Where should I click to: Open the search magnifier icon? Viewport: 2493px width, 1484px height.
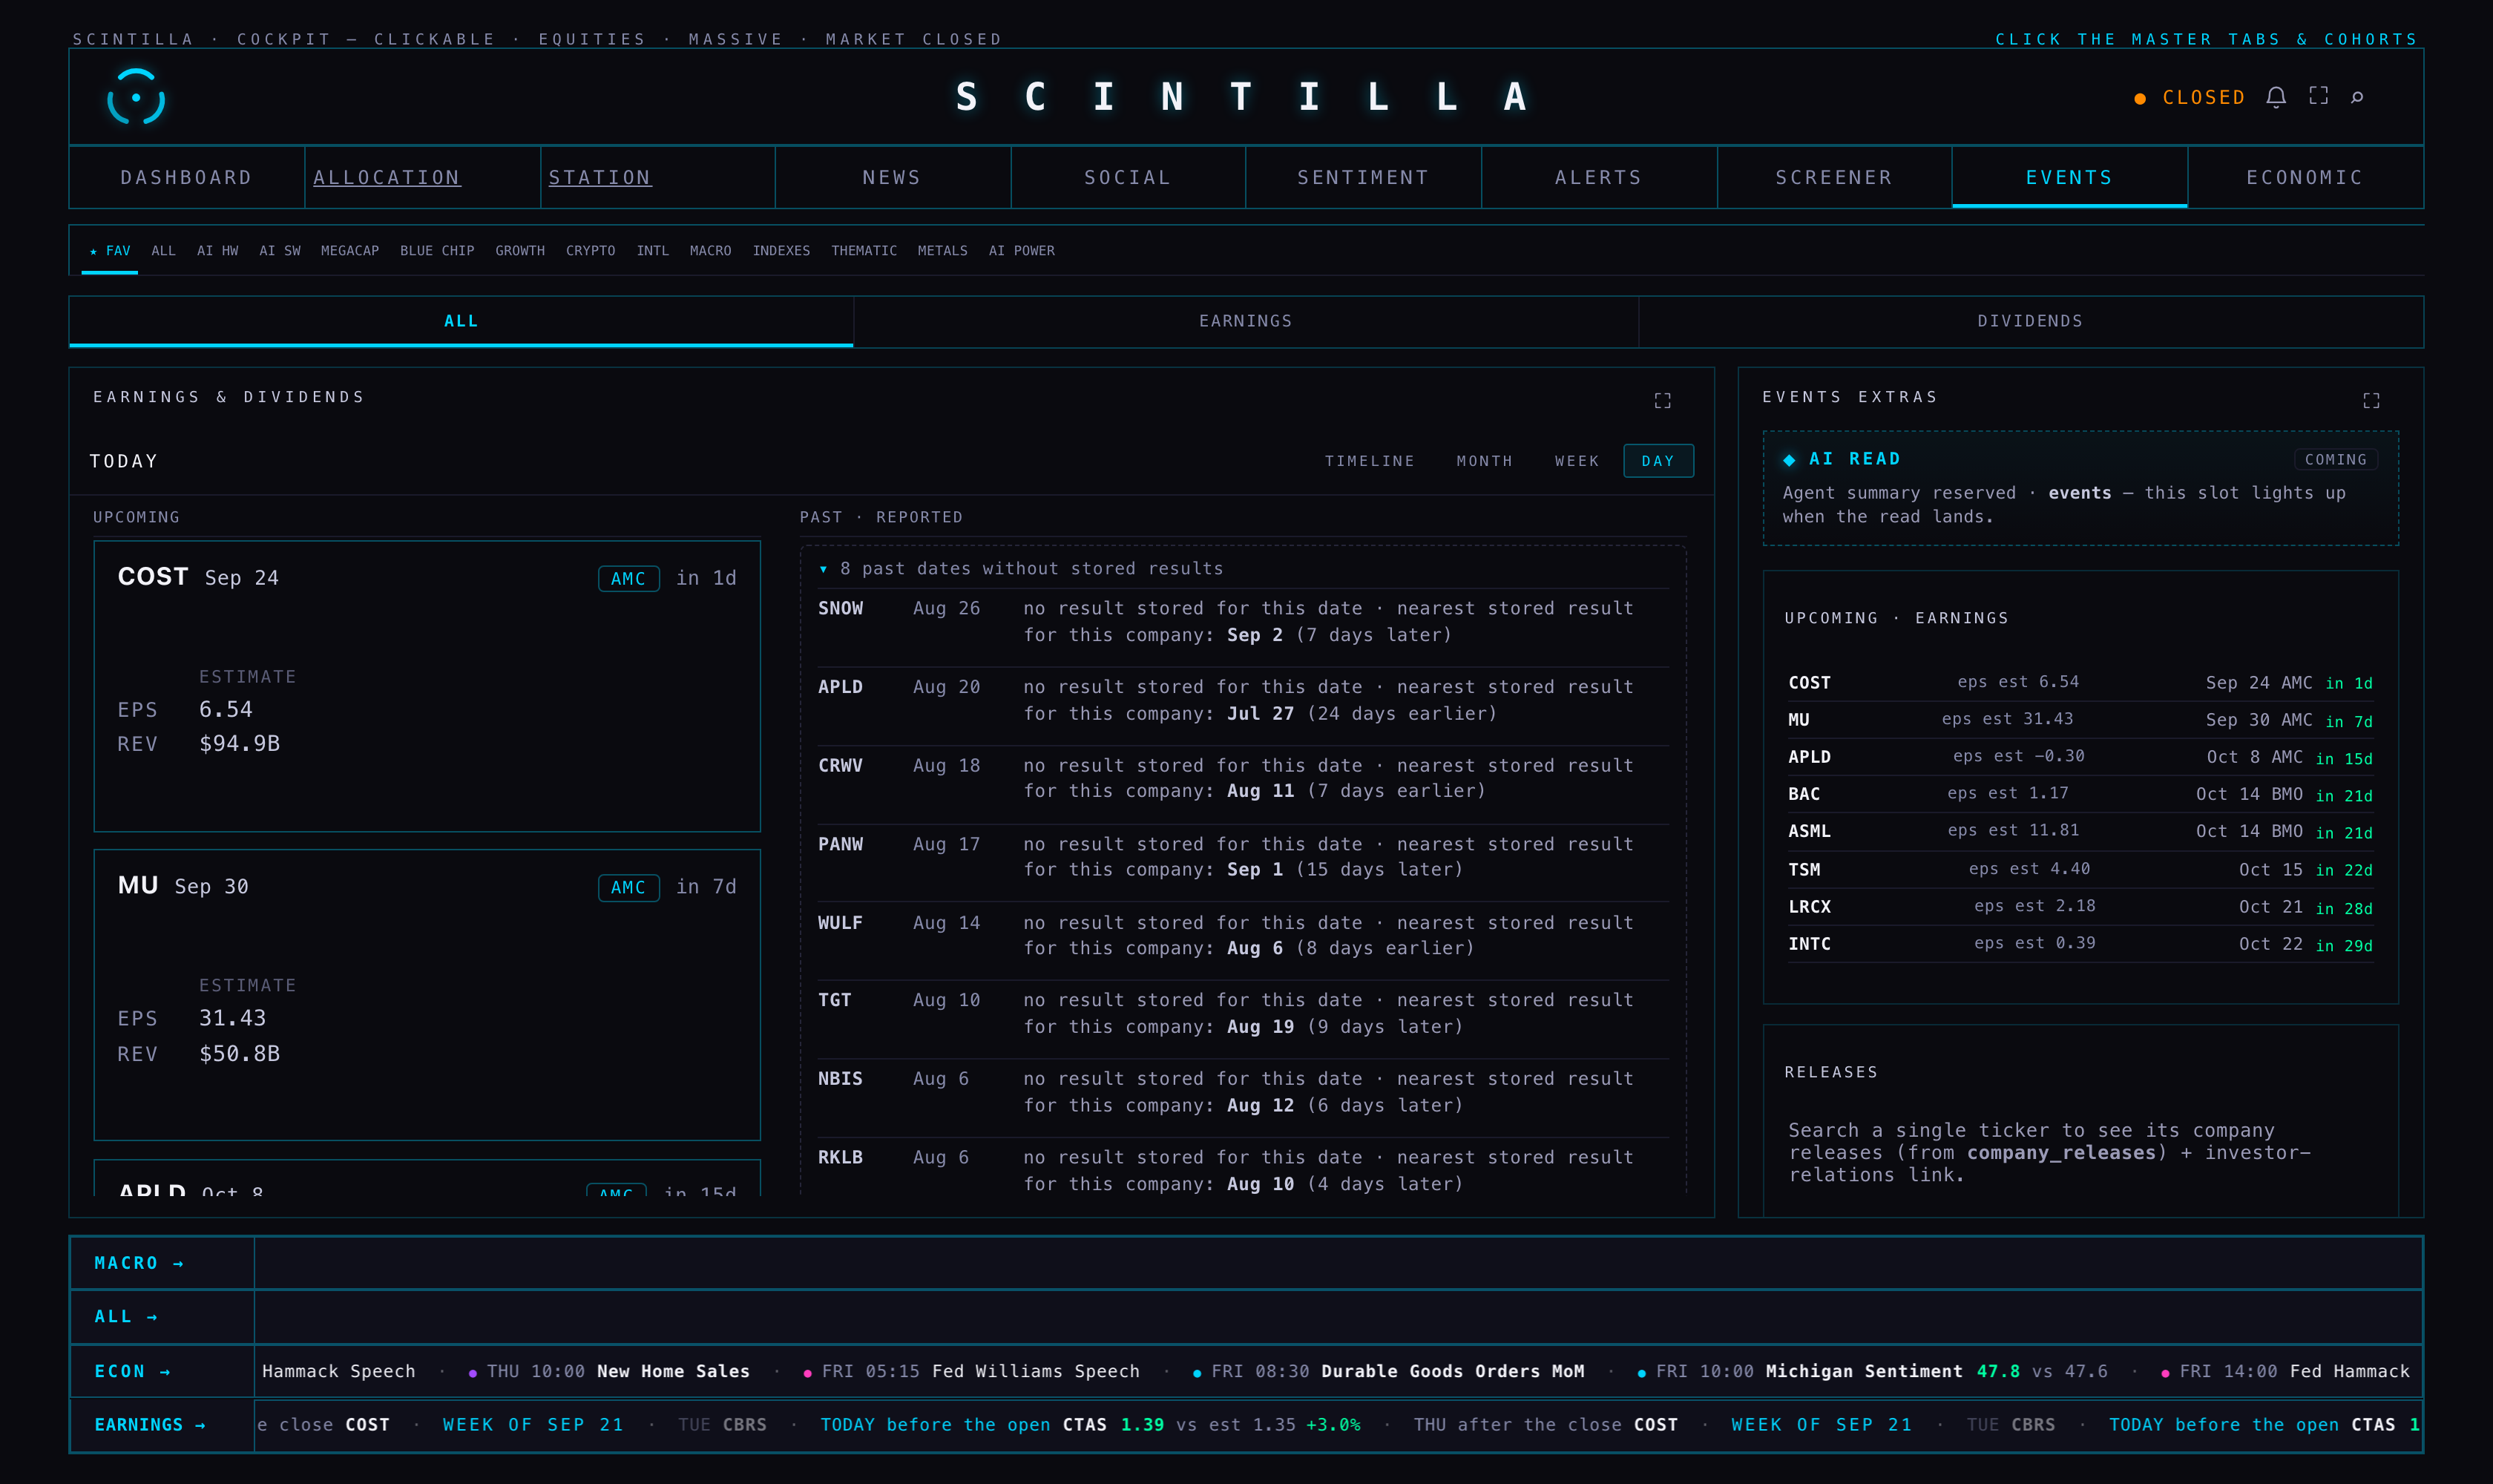pos(2357,97)
